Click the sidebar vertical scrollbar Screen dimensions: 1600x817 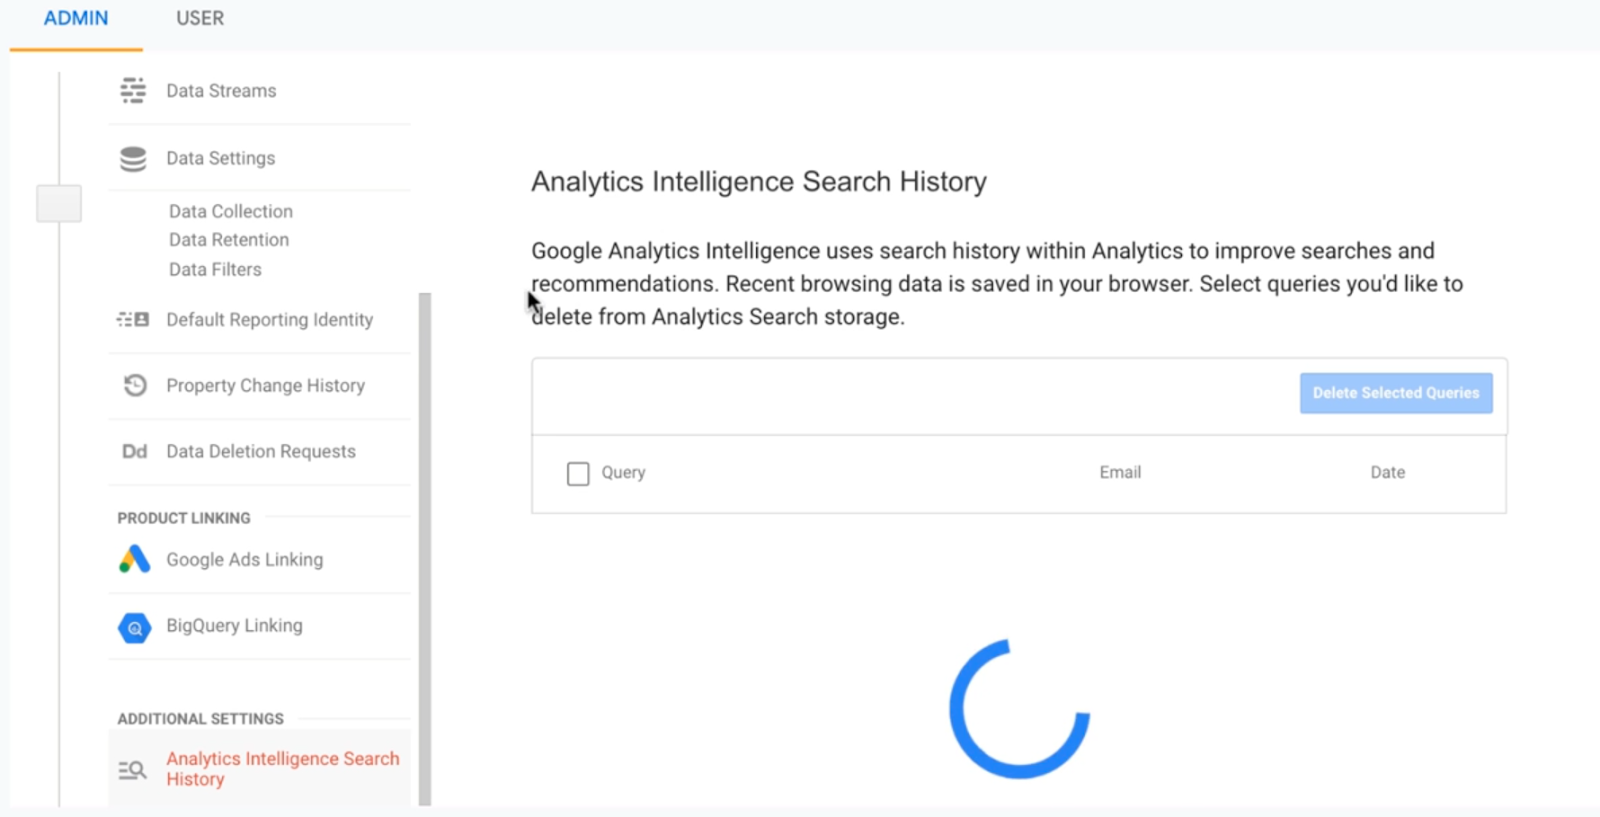pyautogui.click(x=425, y=548)
